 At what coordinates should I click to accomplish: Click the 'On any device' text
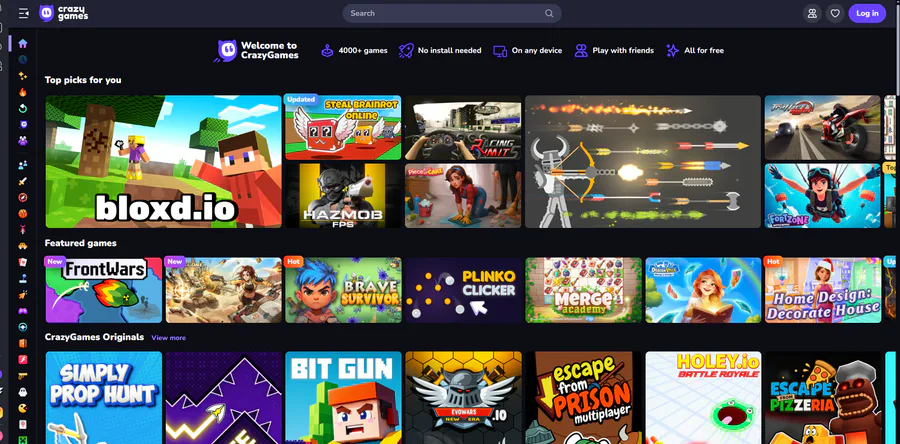[x=537, y=50]
